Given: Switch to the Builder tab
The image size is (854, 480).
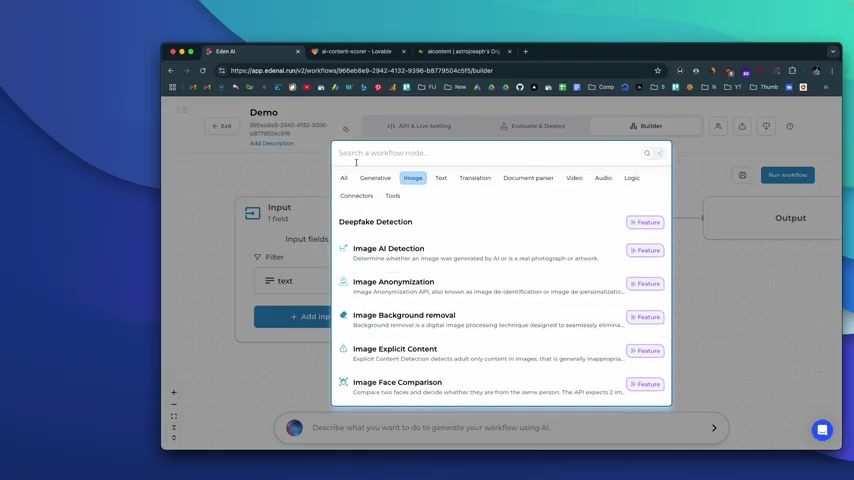Looking at the screenshot, I should (646, 126).
